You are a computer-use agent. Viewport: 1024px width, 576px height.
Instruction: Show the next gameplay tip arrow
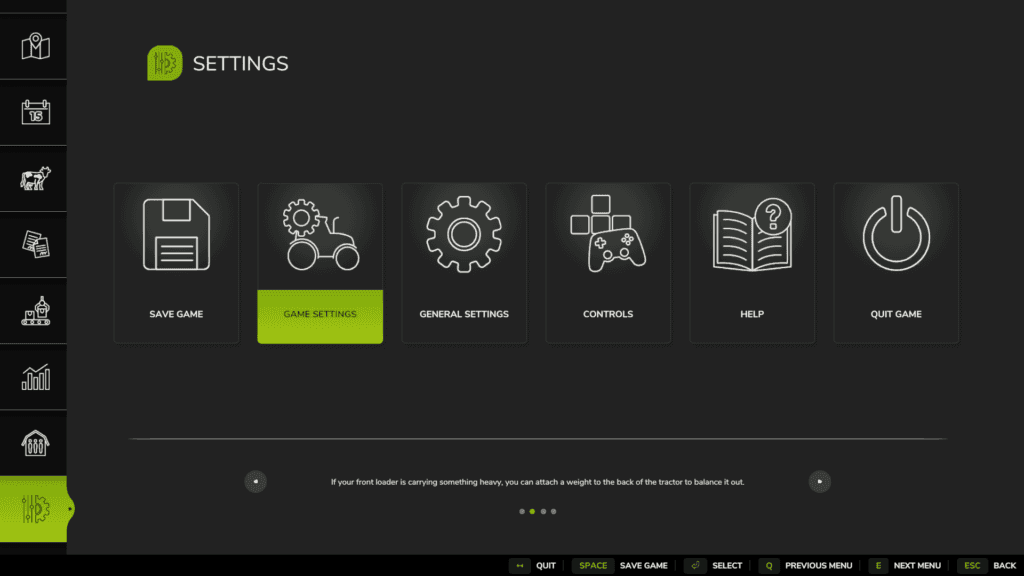tap(819, 481)
